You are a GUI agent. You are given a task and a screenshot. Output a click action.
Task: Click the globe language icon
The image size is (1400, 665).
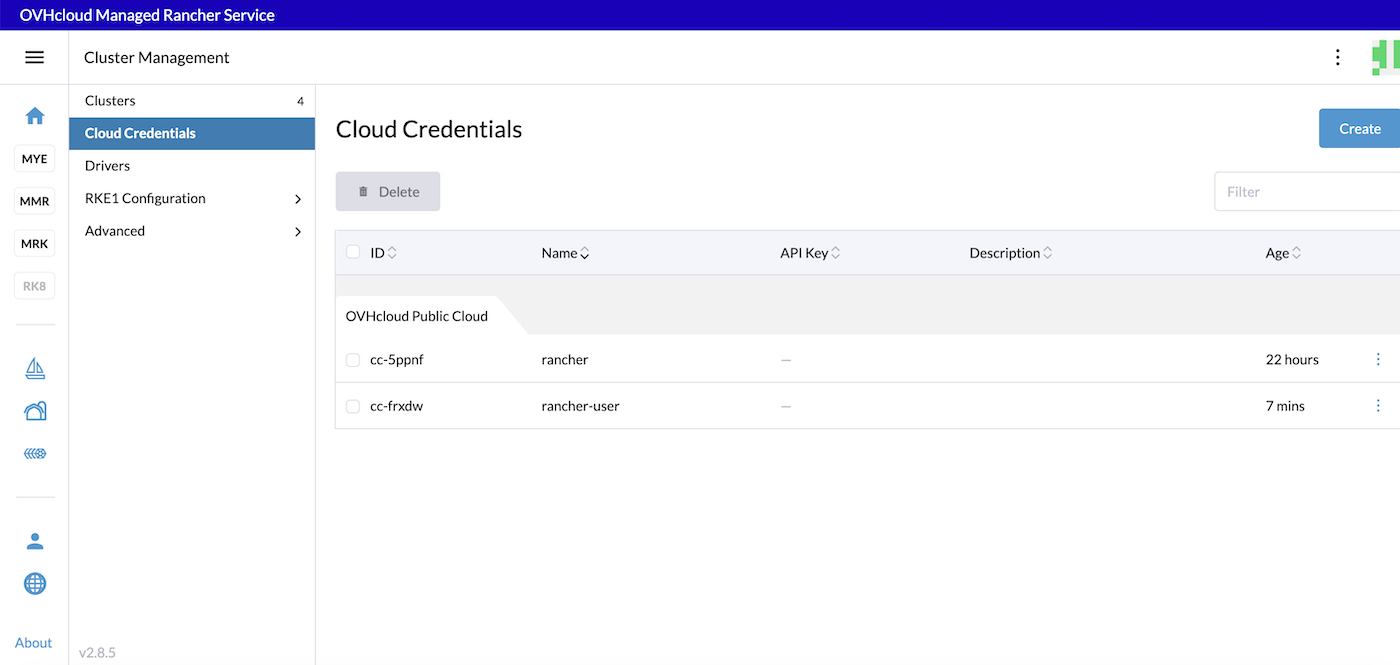pyautogui.click(x=35, y=583)
